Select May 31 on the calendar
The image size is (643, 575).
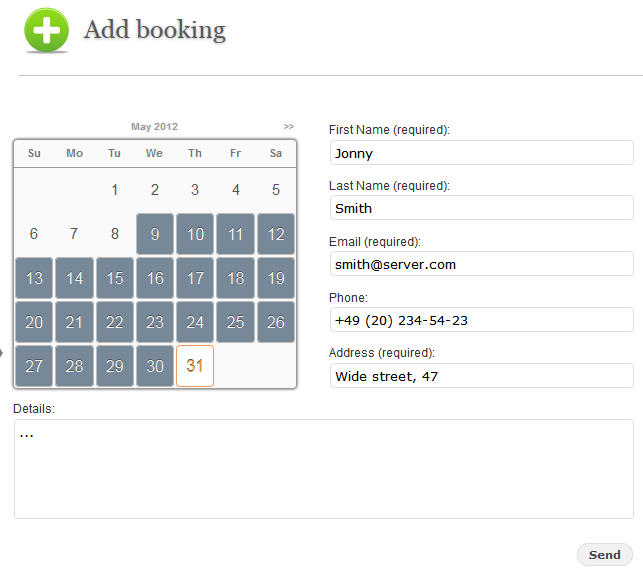(195, 366)
